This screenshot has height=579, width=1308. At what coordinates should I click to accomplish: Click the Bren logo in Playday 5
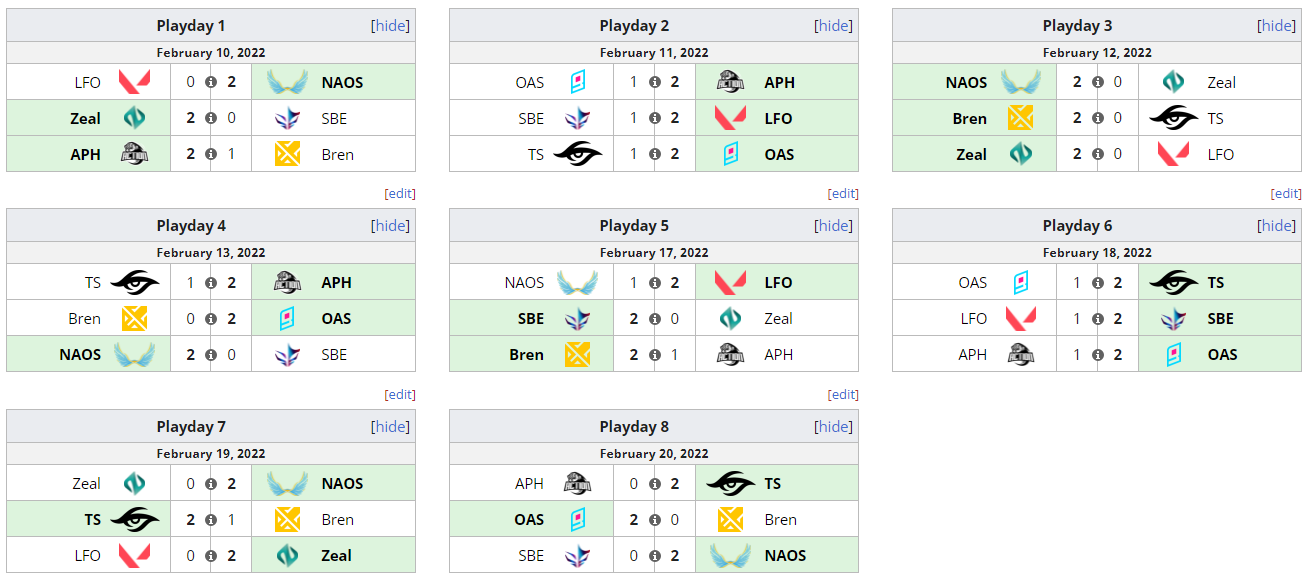click(577, 355)
